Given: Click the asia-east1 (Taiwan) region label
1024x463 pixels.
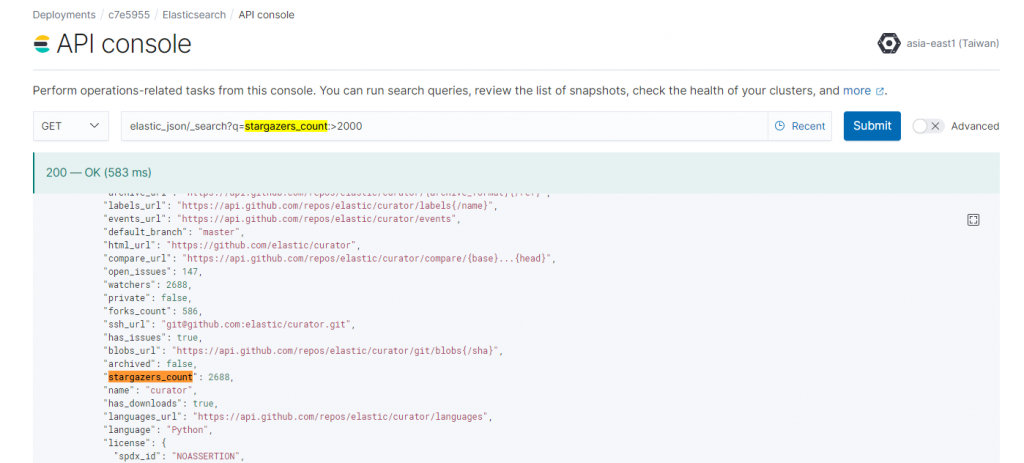Looking at the screenshot, I should 953,44.
